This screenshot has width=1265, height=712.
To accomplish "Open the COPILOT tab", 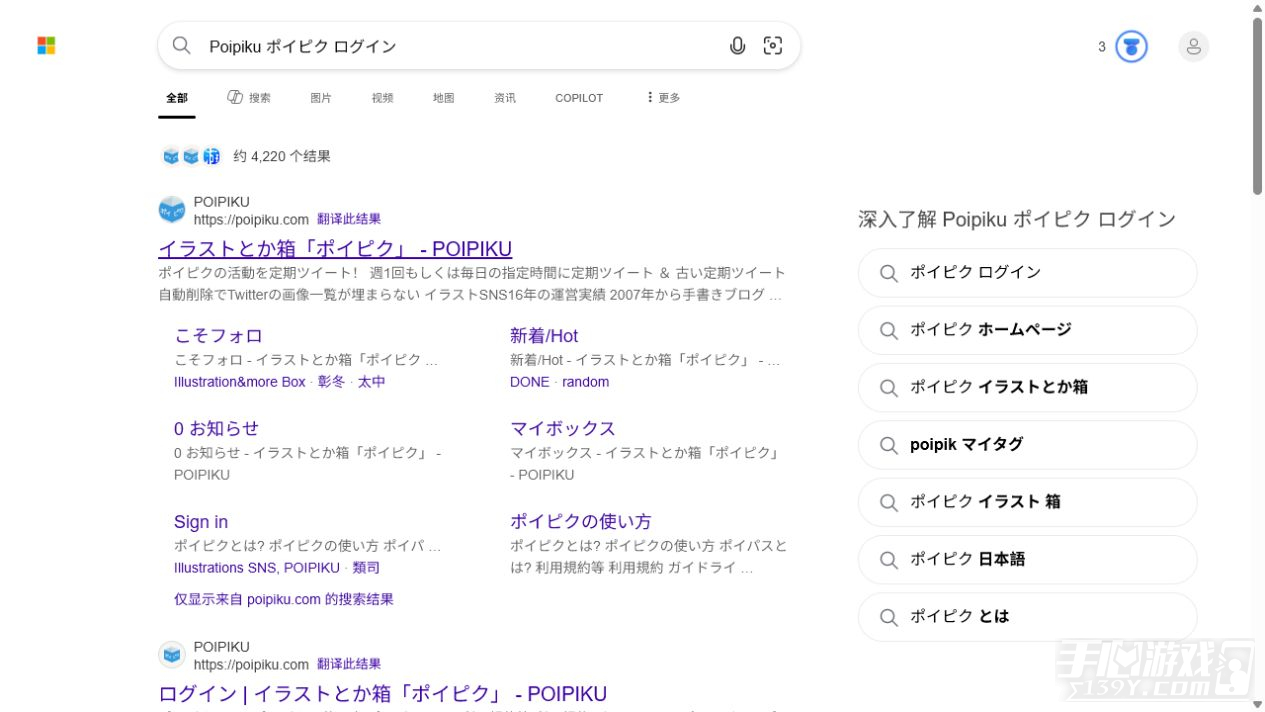I will [579, 98].
